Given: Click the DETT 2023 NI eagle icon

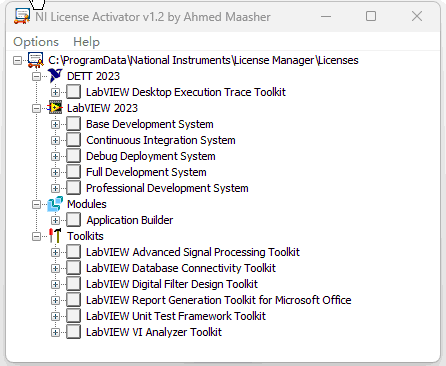Looking at the screenshot, I should point(55,76).
